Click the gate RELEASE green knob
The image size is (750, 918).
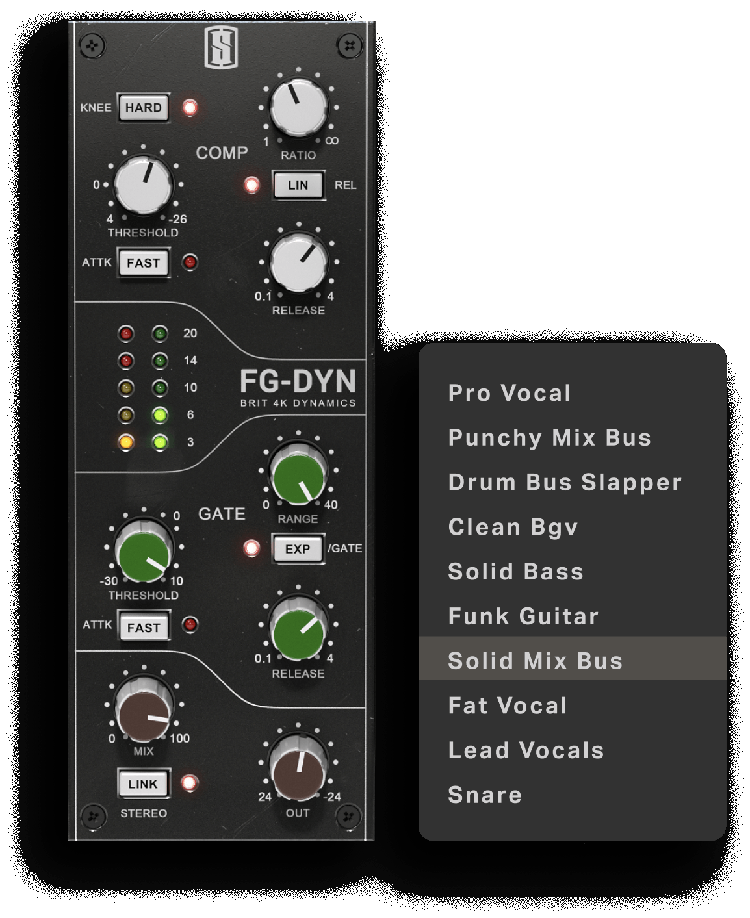click(x=299, y=630)
